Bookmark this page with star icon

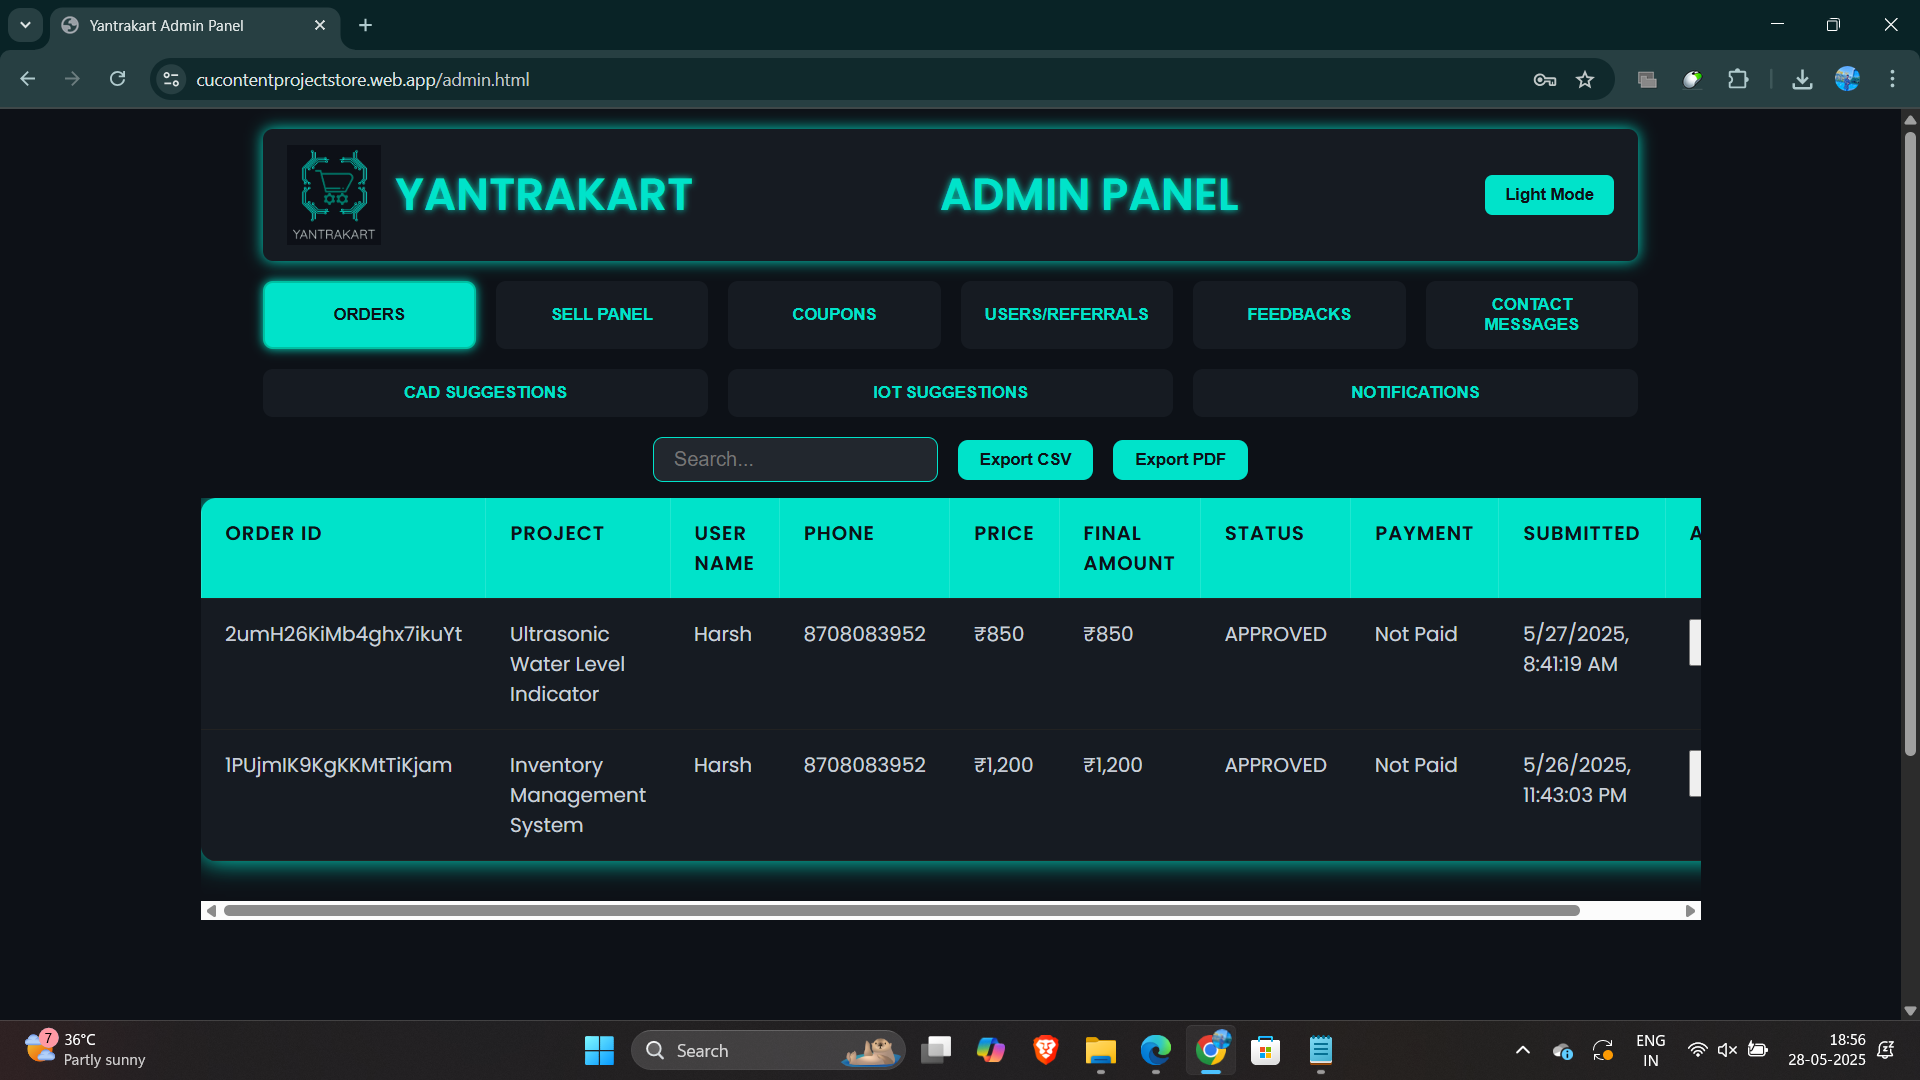(x=1585, y=80)
